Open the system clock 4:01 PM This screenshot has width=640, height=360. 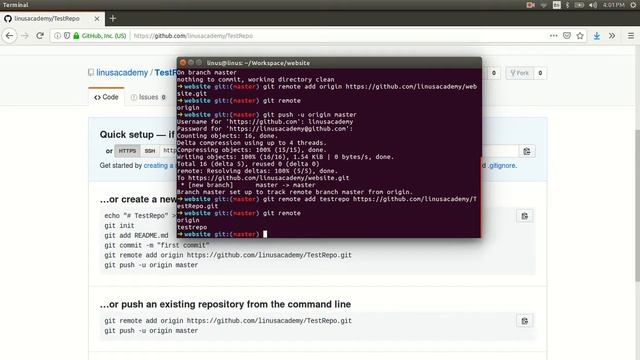pos(613,5)
